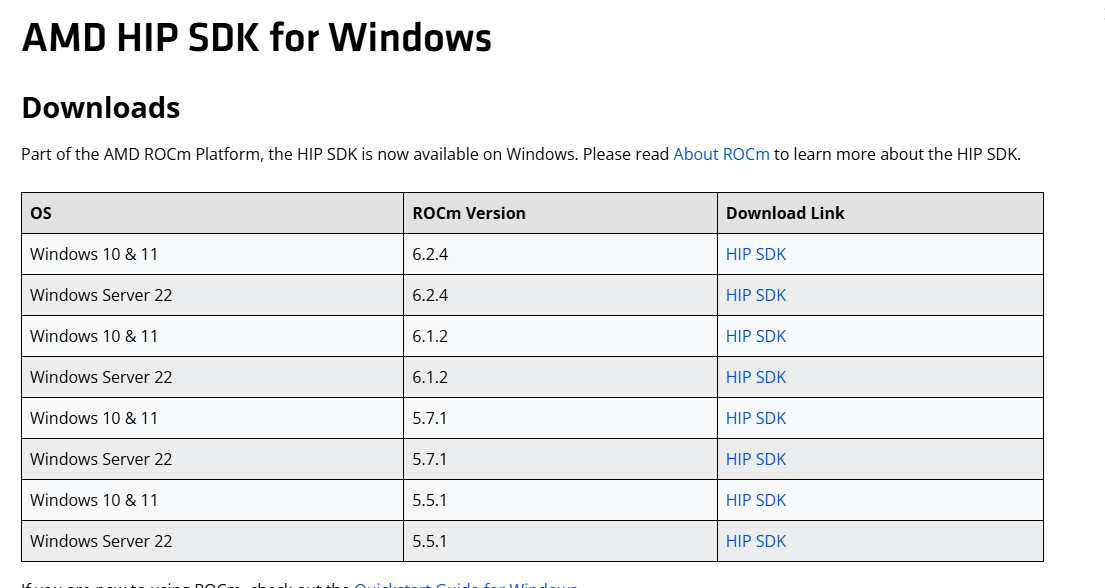
Task: Select the 6.1.2 version cell for Windows Server 22
Action: (430, 377)
